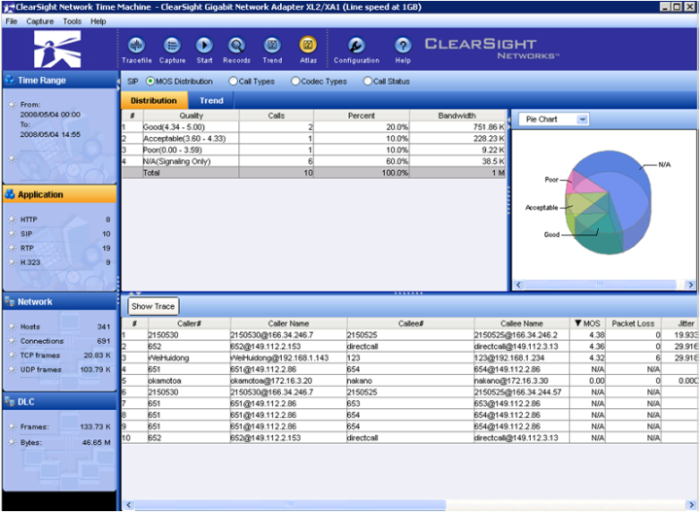This screenshot has height=512, width=700.
Task: Click the Capture toolbar icon
Action: pos(172,45)
